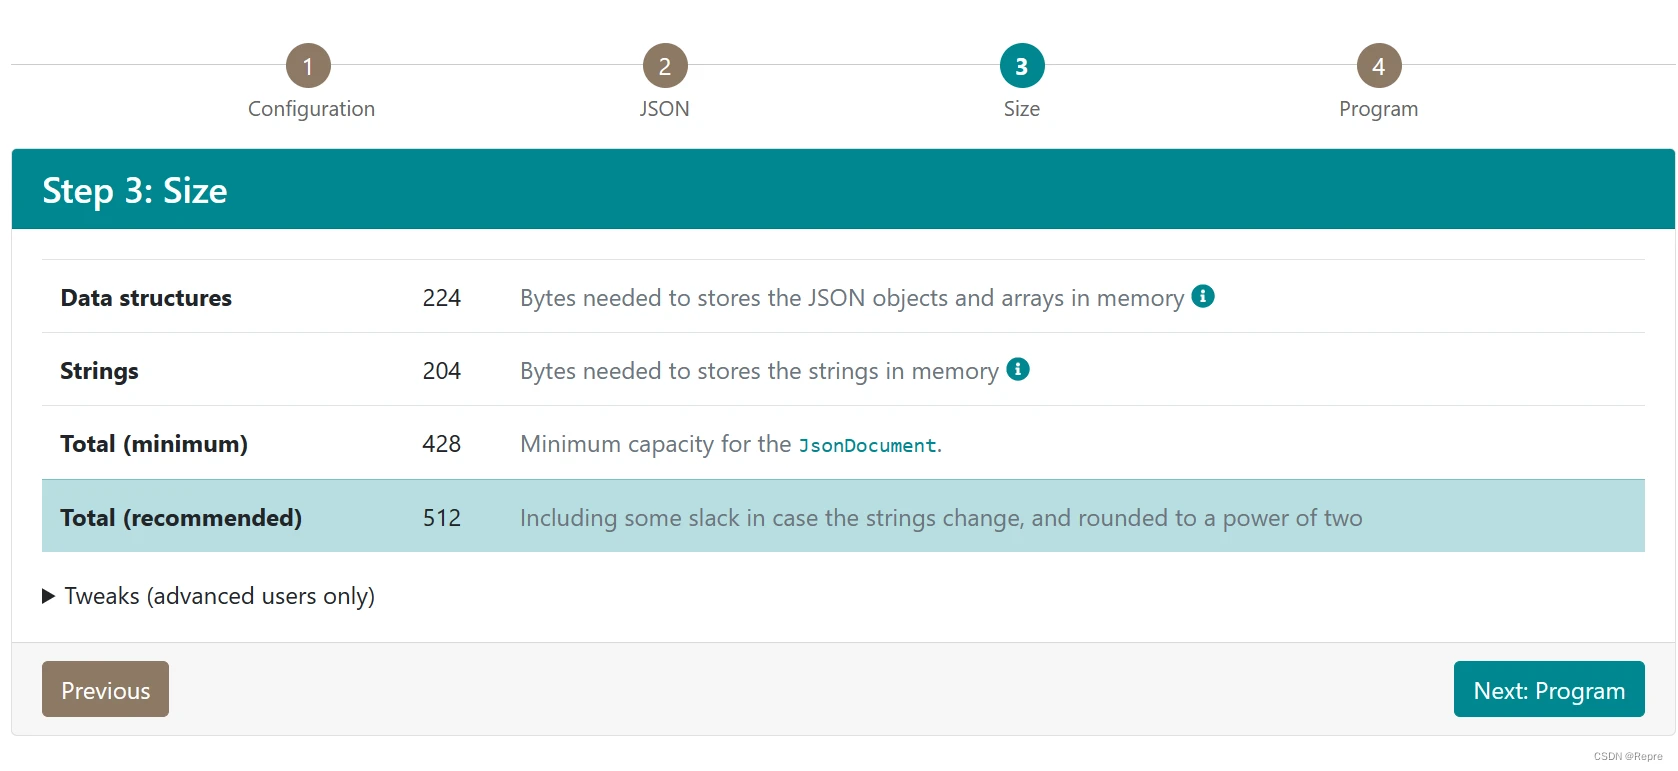Click the disclosure triangle next to Tweaks
Viewport: 1678px width, 771px height.
pos(48,596)
